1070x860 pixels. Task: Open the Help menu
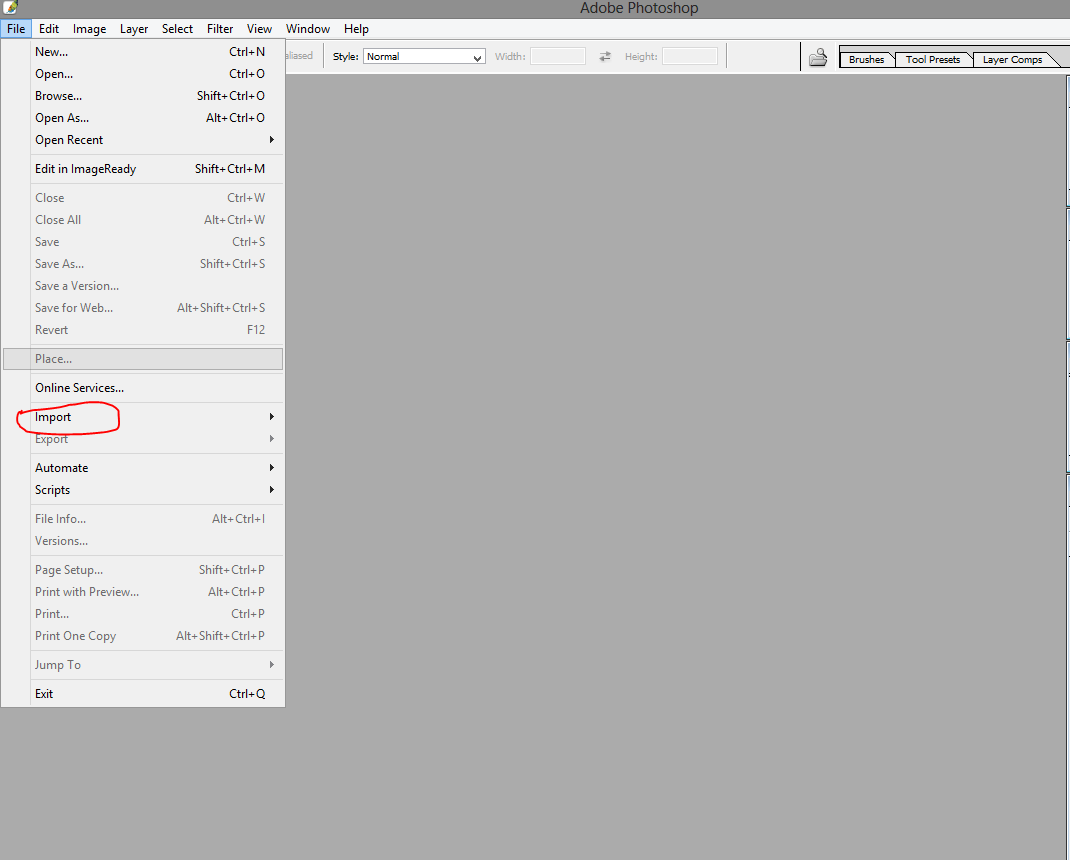coord(356,29)
